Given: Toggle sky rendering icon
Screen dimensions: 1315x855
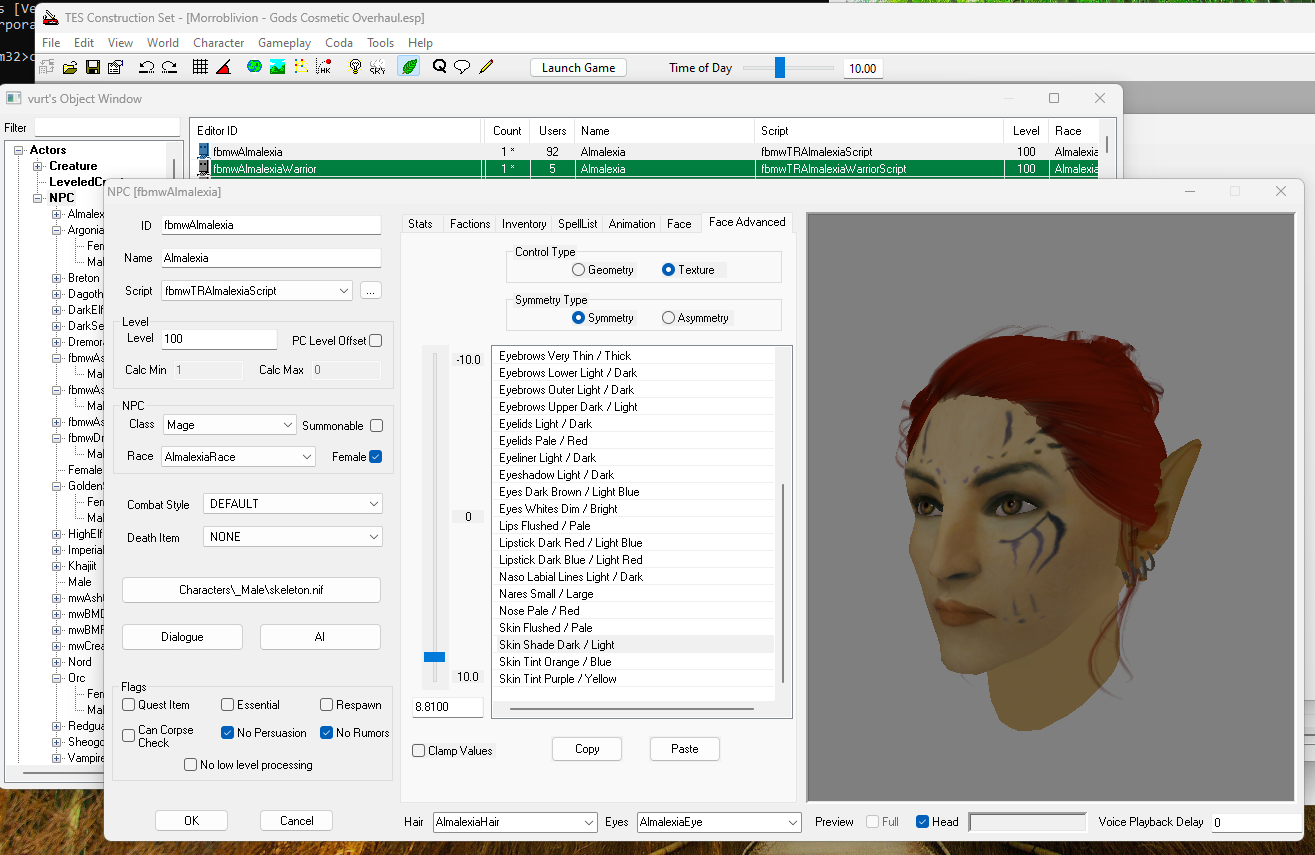Looking at the screenshot, I should point(377,67).
